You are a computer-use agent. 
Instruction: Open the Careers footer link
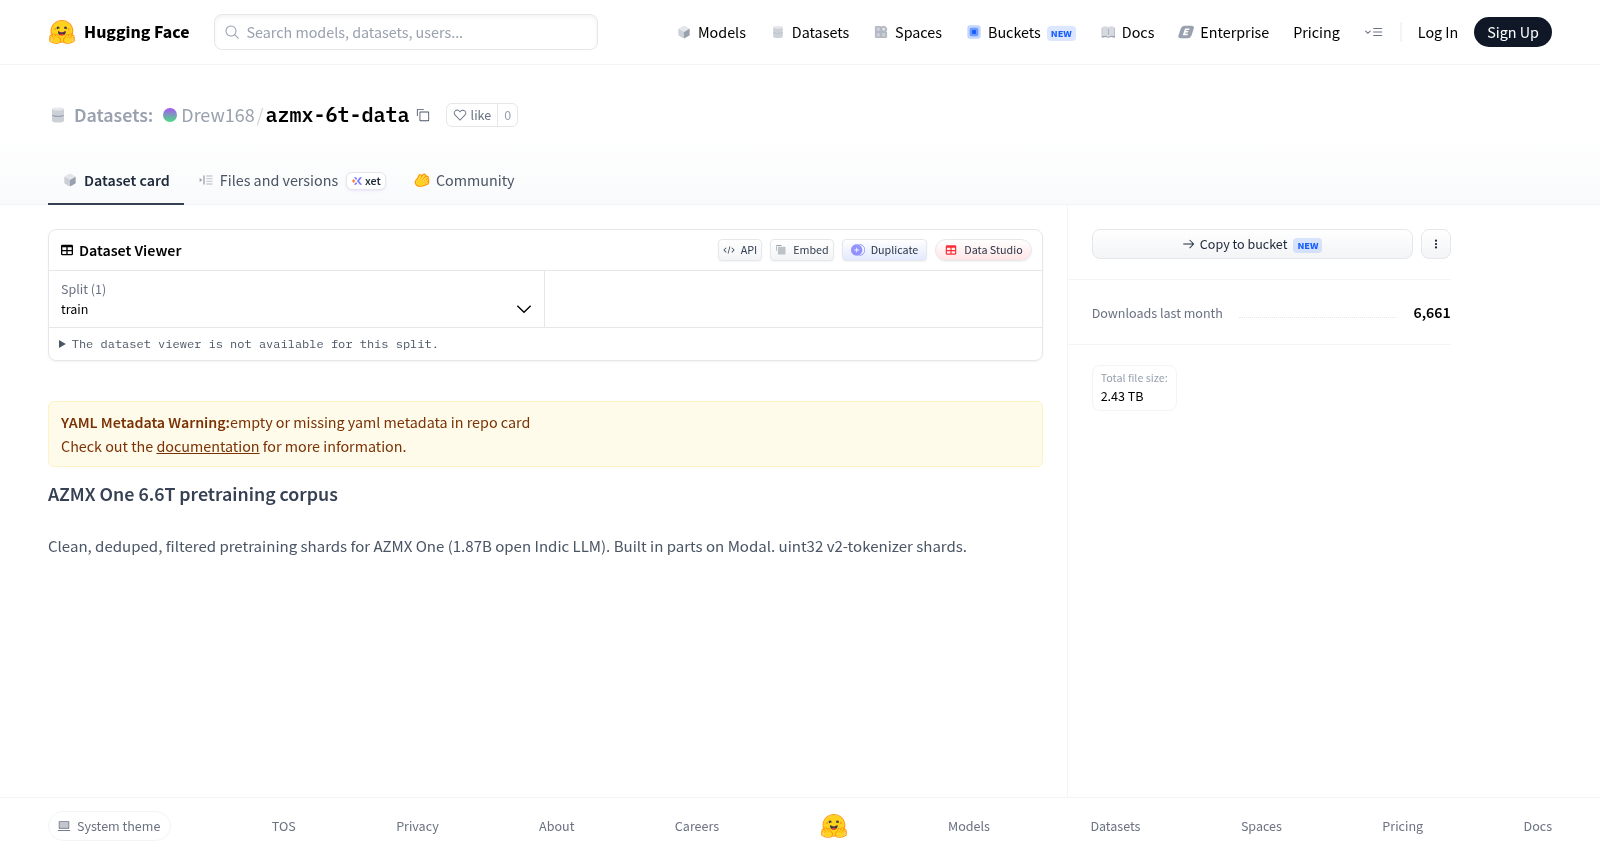click(x=697, y=826)
